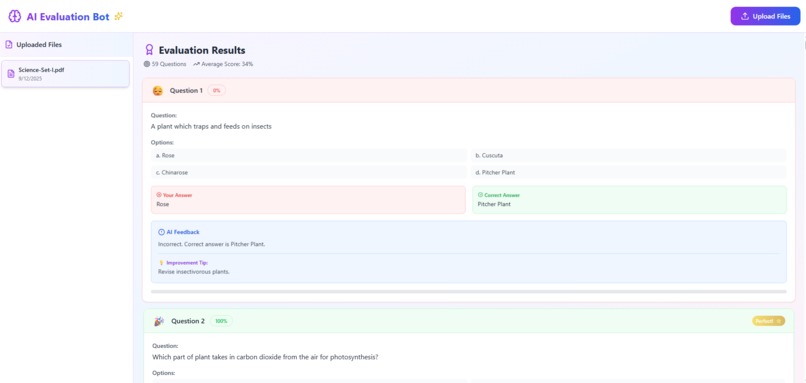Select option a. Rose

click(x=308, y=155)
